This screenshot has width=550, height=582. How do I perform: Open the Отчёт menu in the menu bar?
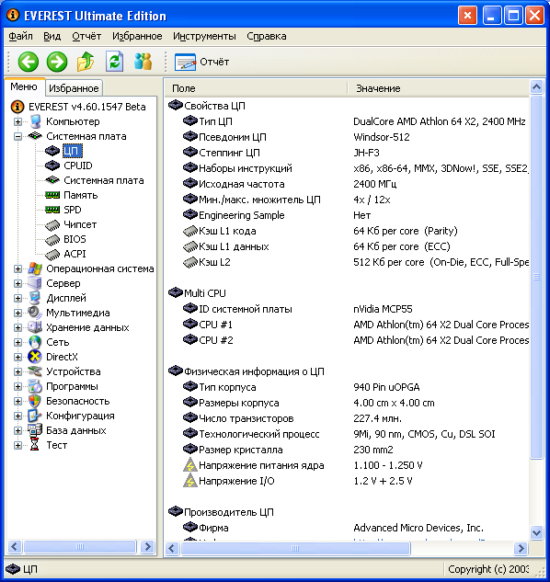[x=86, y=36]
